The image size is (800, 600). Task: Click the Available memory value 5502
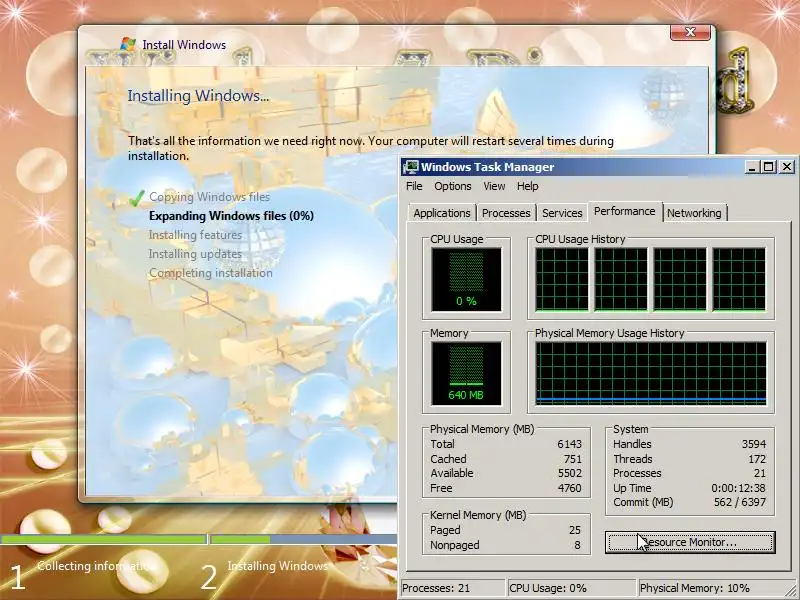tap(569, 473)
